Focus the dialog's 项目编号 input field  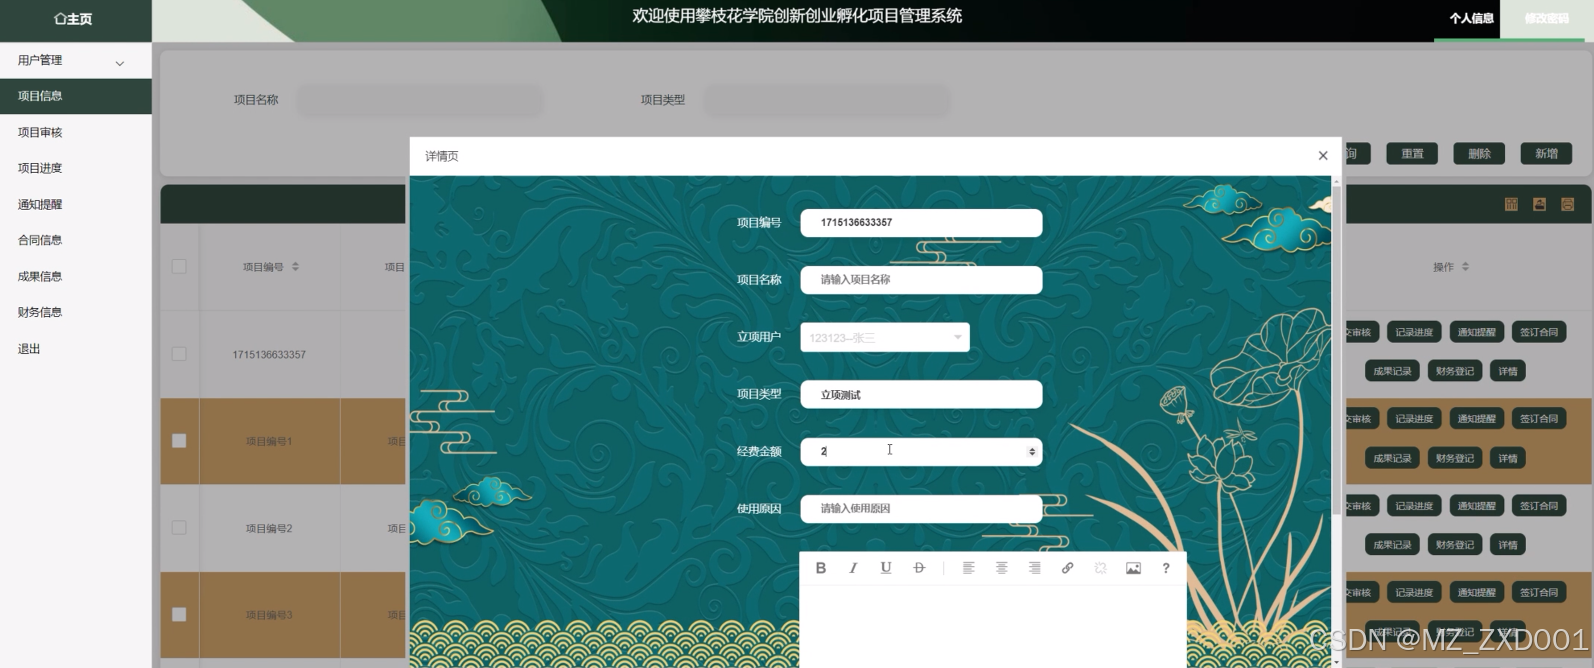pos(921,223)
